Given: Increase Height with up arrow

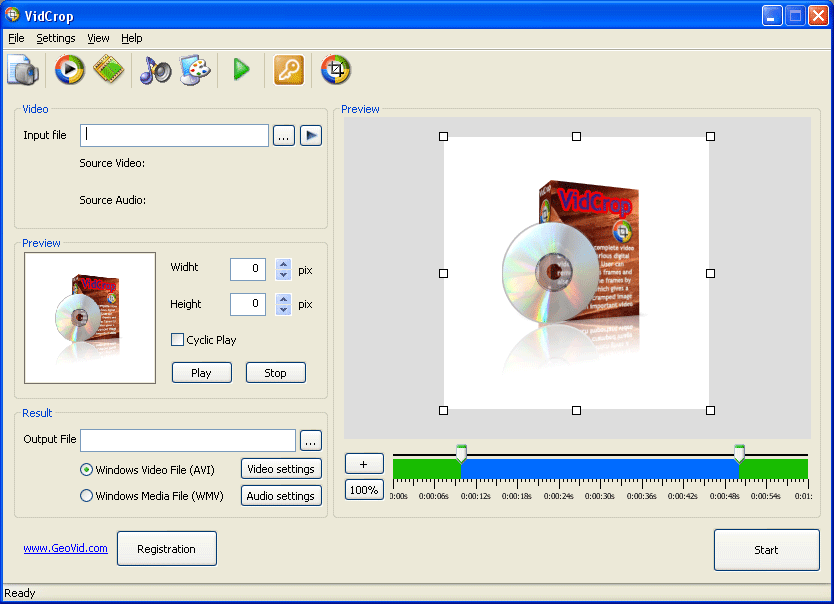Looking at the screenshot, I should 283,299.
